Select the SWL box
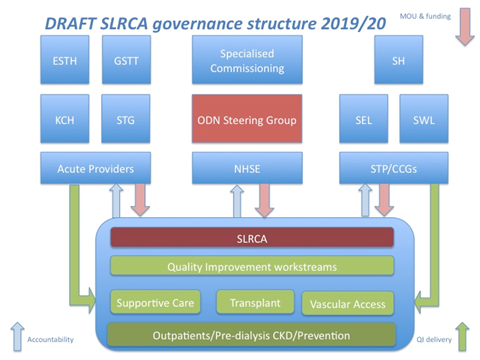Image resolution: width=480 pixels, height=360 pixels. pyautogui.click(x=424, y=119)
